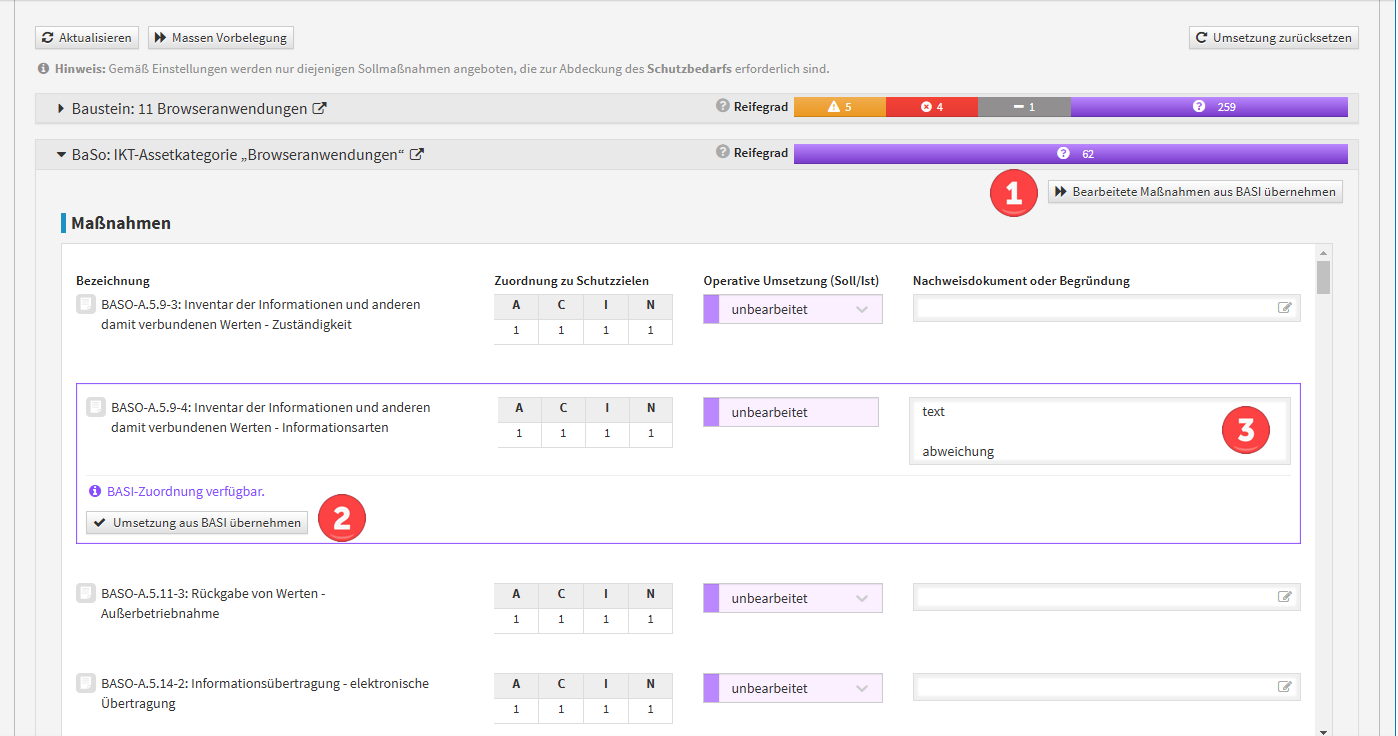Screen dimensions: 1398x736
Task: Toggle checkbox for BASO-A.5.11-3 measure
Action: (x=85, y=593)
